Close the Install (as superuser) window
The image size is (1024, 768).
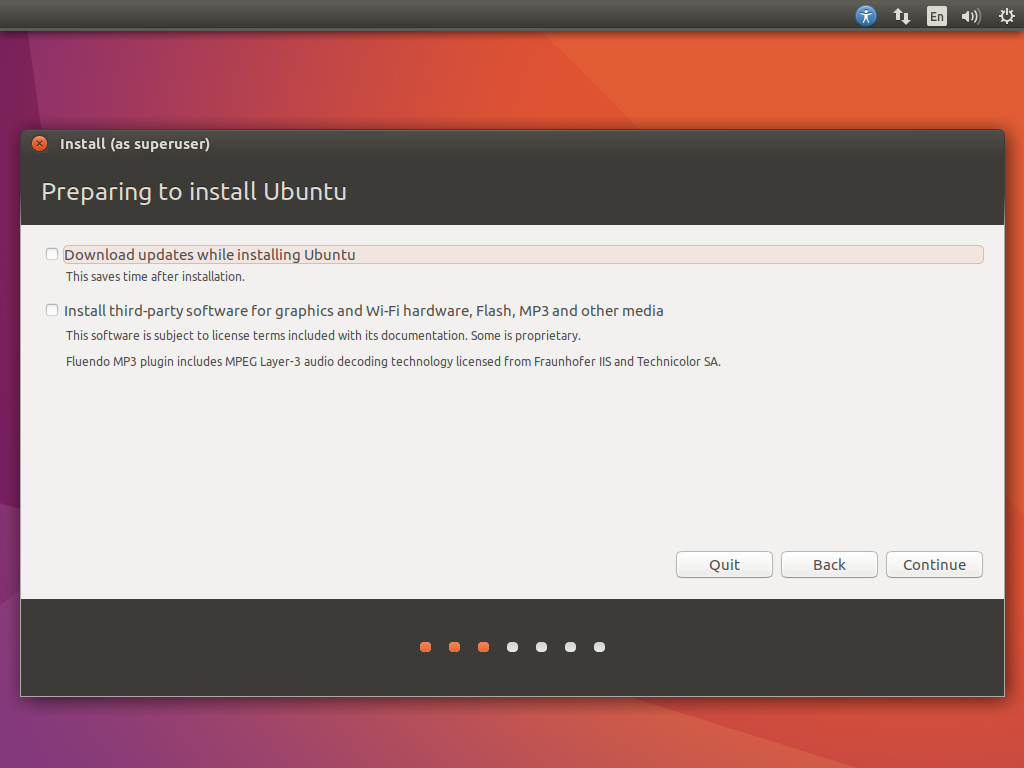[39, 144]
